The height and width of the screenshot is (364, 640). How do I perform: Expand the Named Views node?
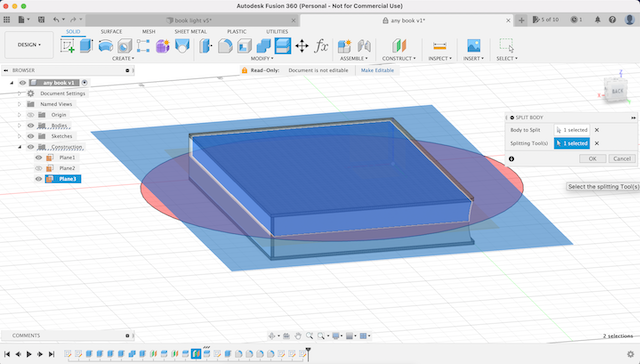pyautogui.click(x=19, y=104)
